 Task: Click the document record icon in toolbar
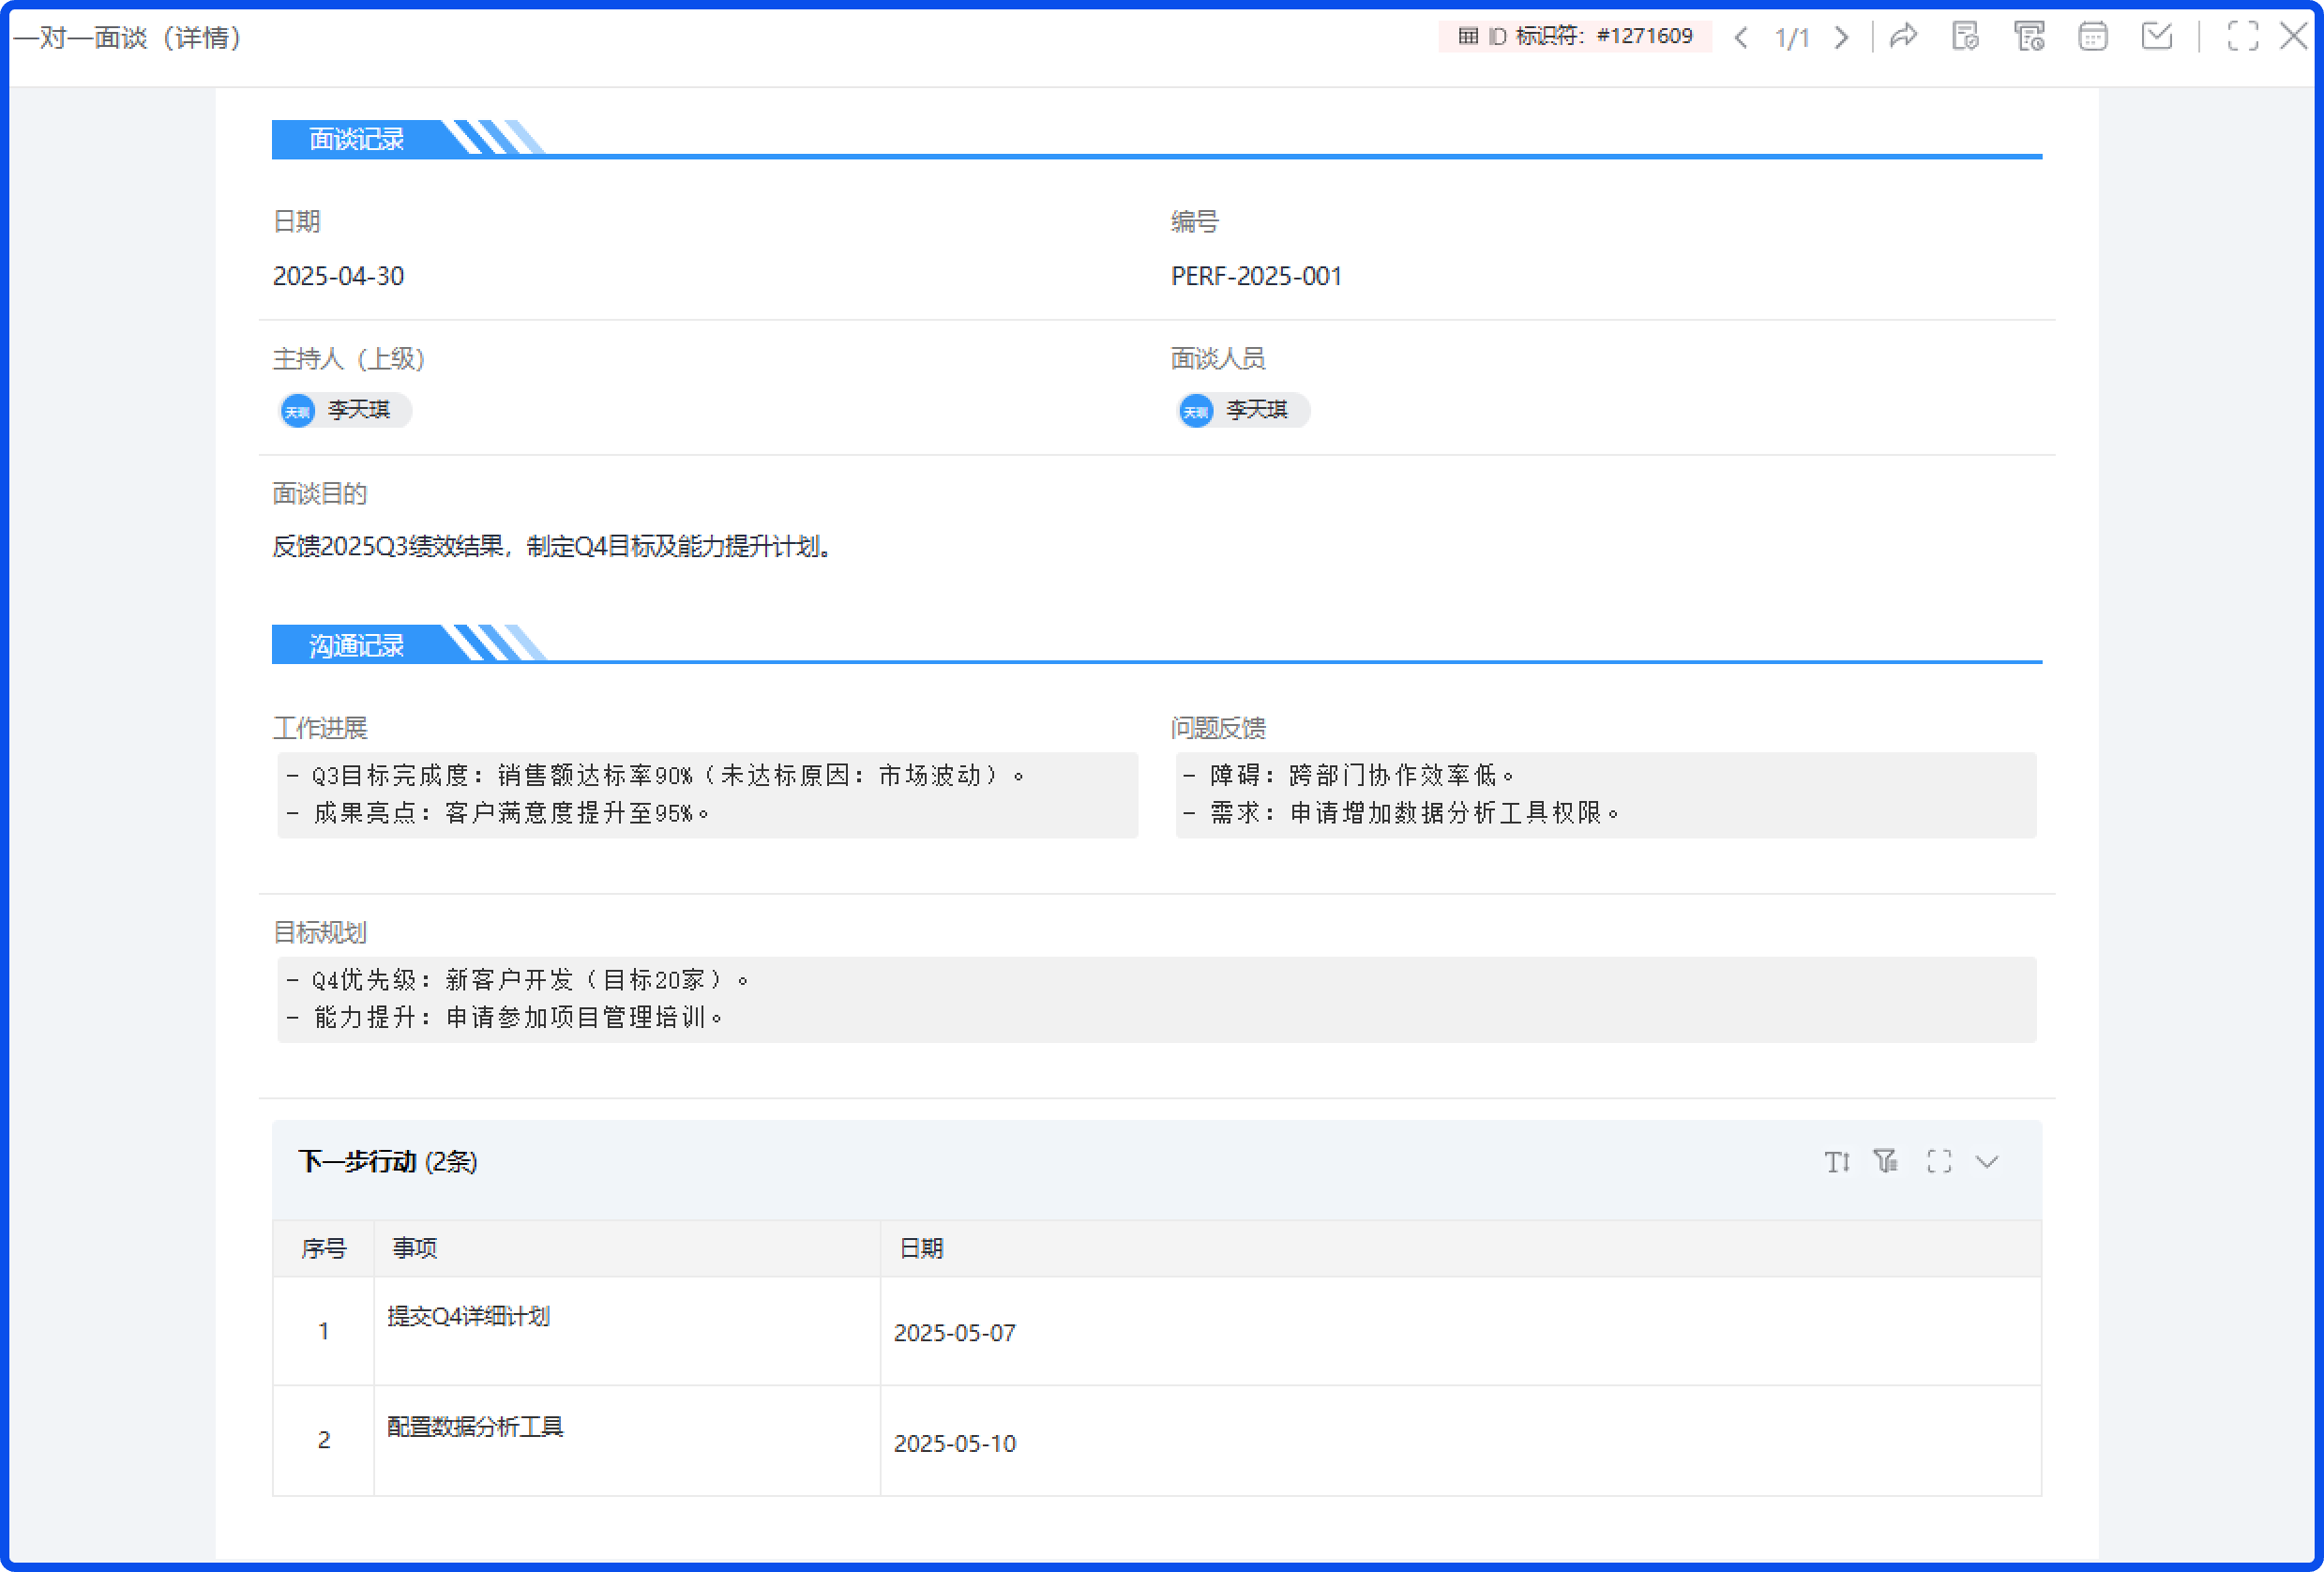point(1965,37)
